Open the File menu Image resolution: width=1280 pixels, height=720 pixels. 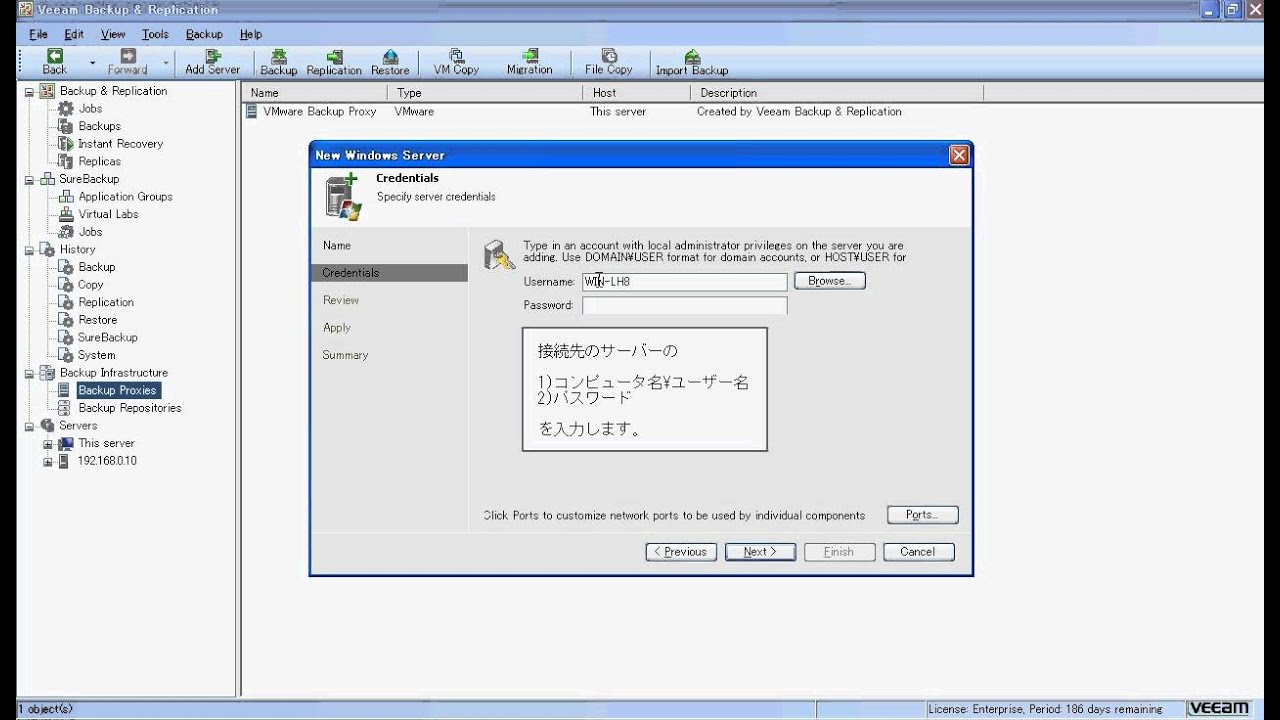[38, 34]
